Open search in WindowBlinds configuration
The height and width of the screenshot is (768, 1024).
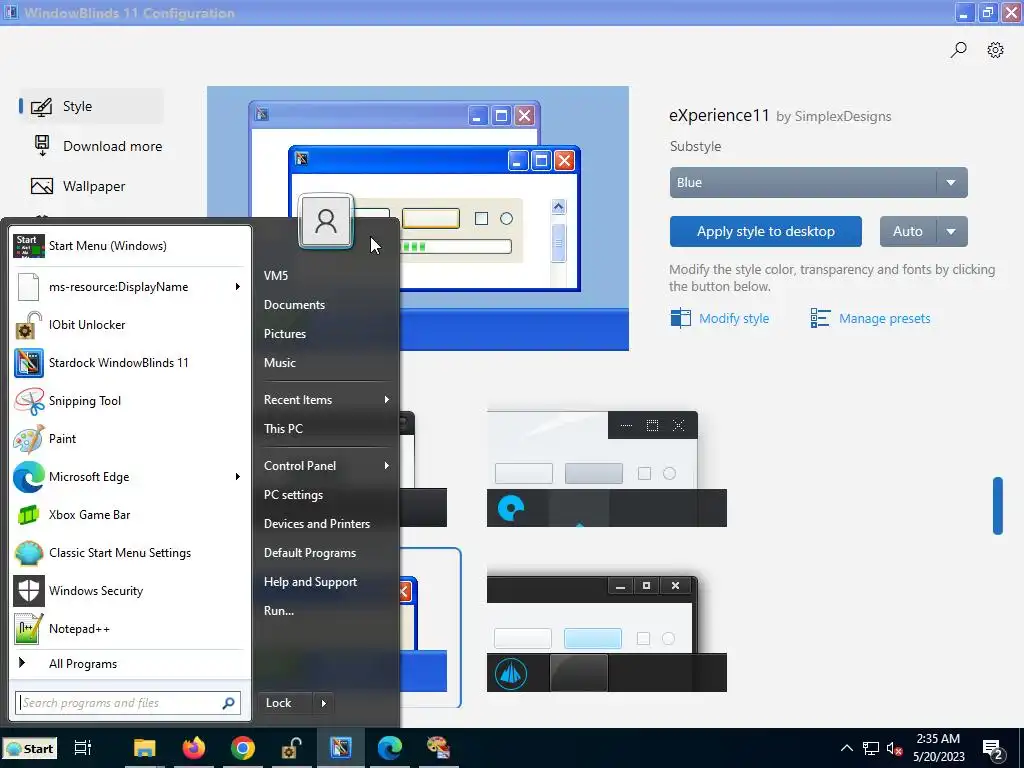pos(958,50)
